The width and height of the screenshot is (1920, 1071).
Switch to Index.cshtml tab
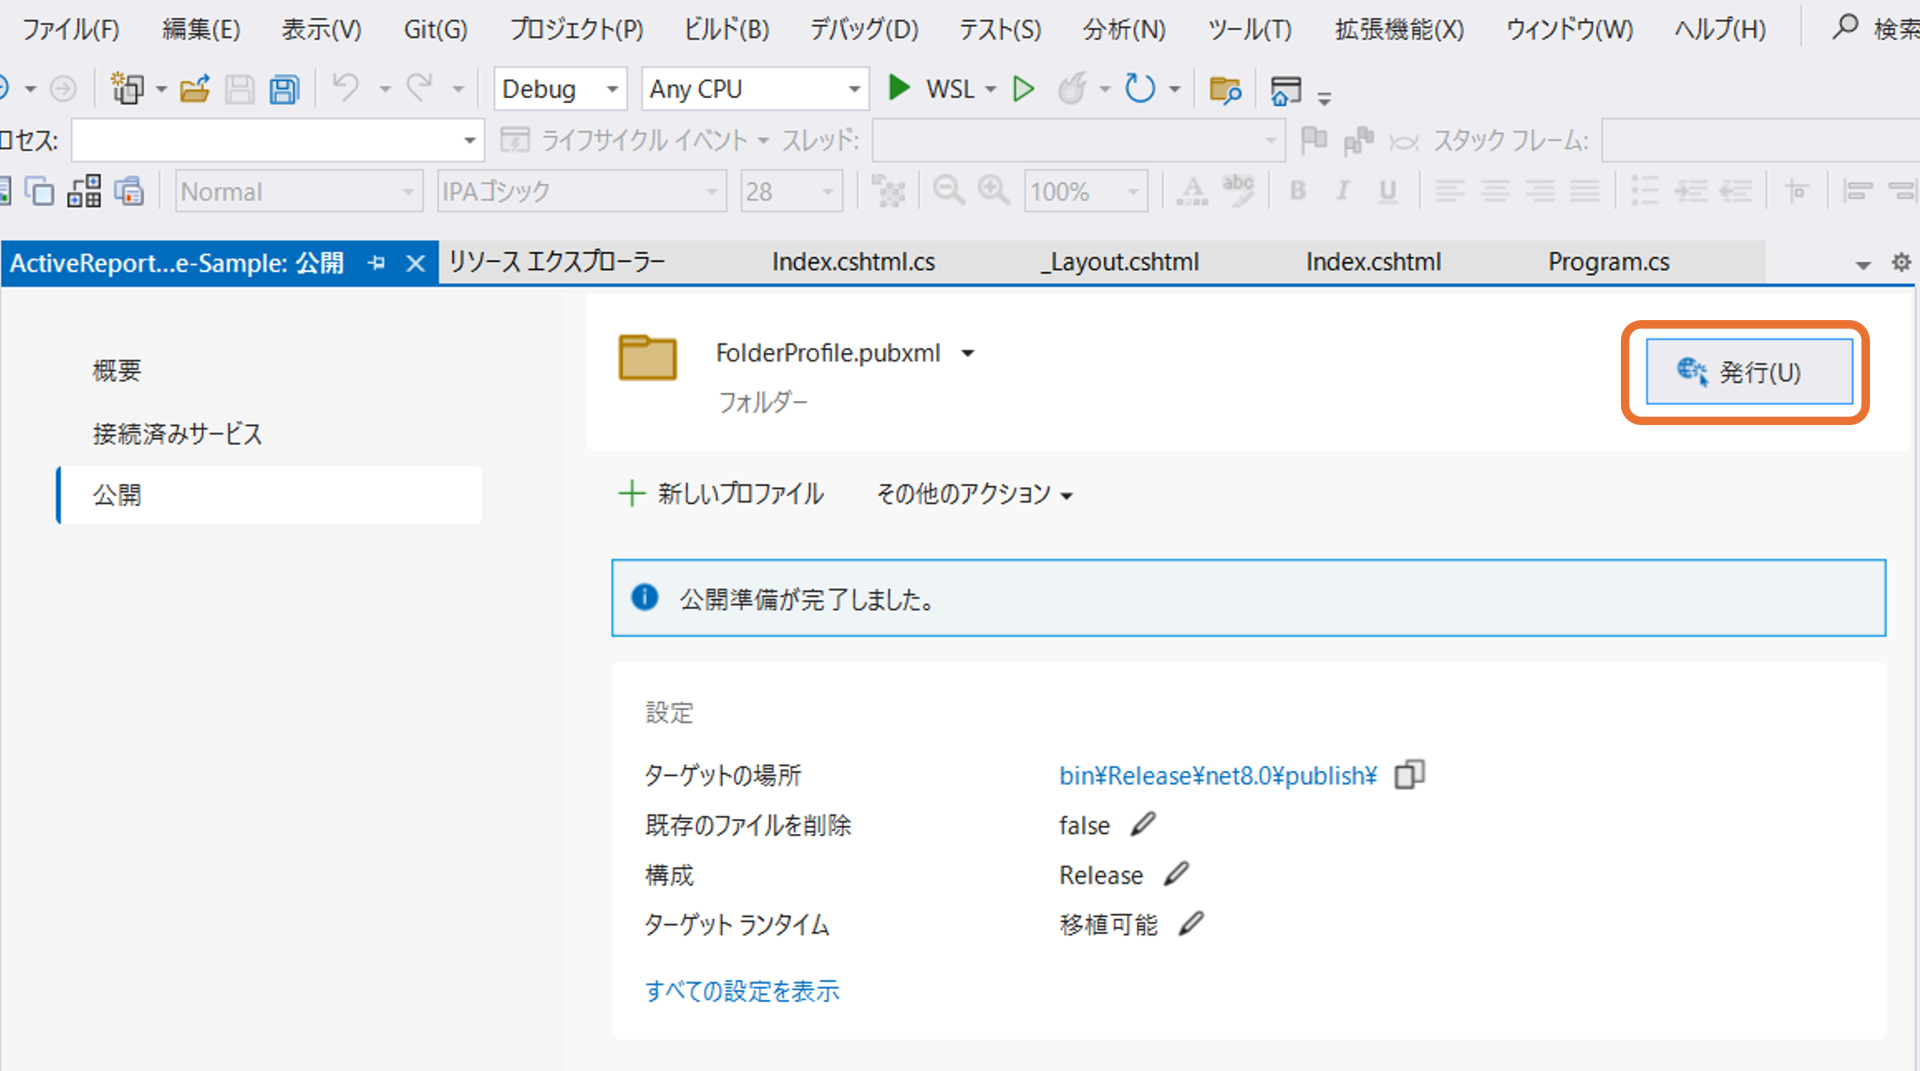pyautogui.click(x=1373, y=262)
